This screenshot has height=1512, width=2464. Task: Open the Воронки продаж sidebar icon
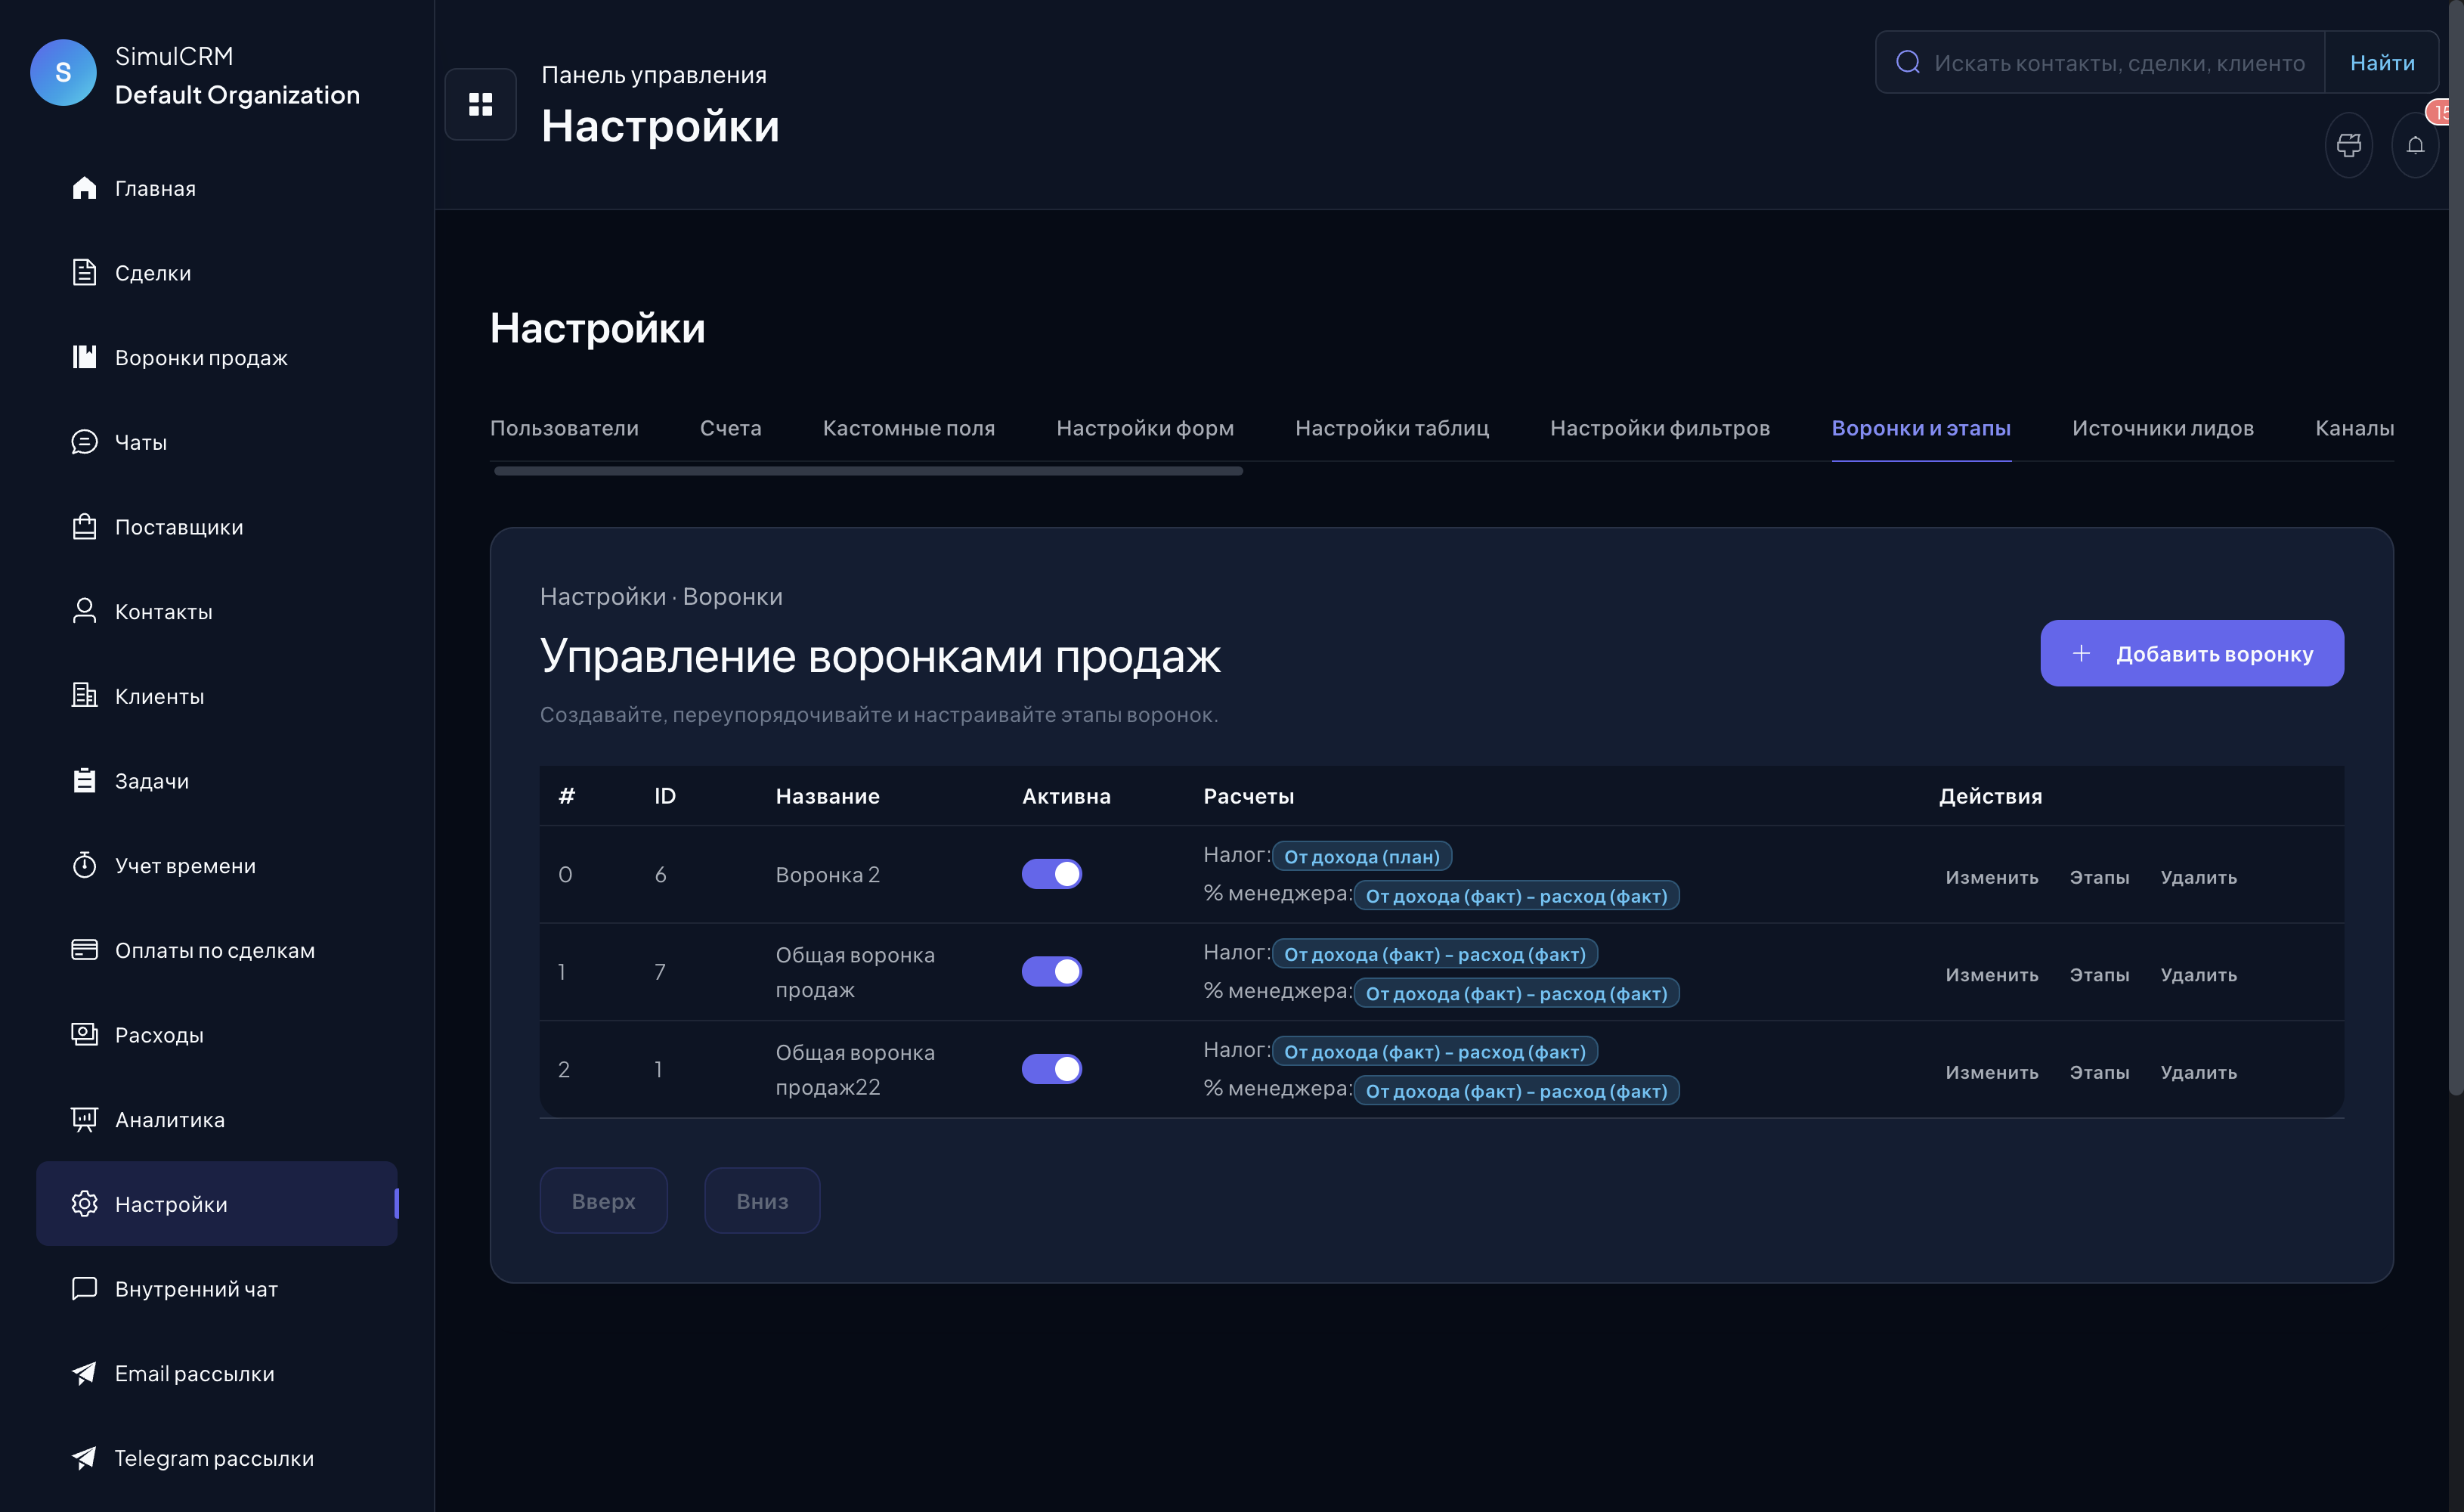85,357
